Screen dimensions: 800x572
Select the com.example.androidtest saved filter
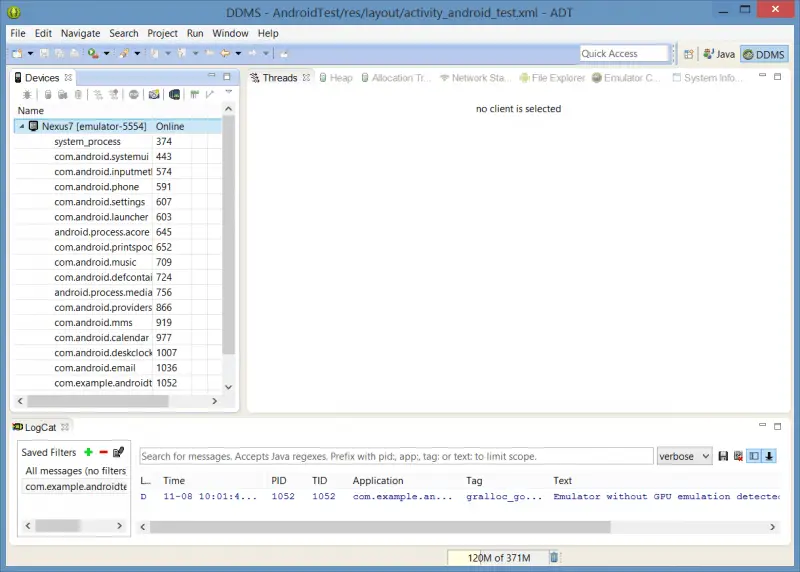(75, 487)
